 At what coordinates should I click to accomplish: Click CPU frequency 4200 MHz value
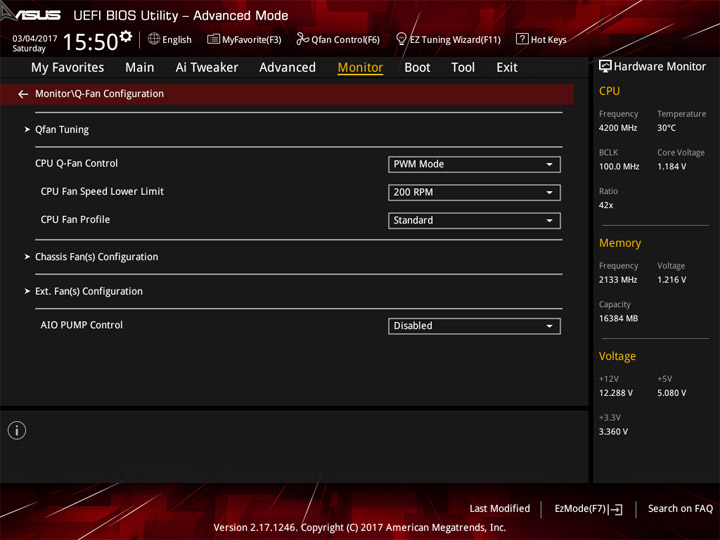tap(618, 128)
